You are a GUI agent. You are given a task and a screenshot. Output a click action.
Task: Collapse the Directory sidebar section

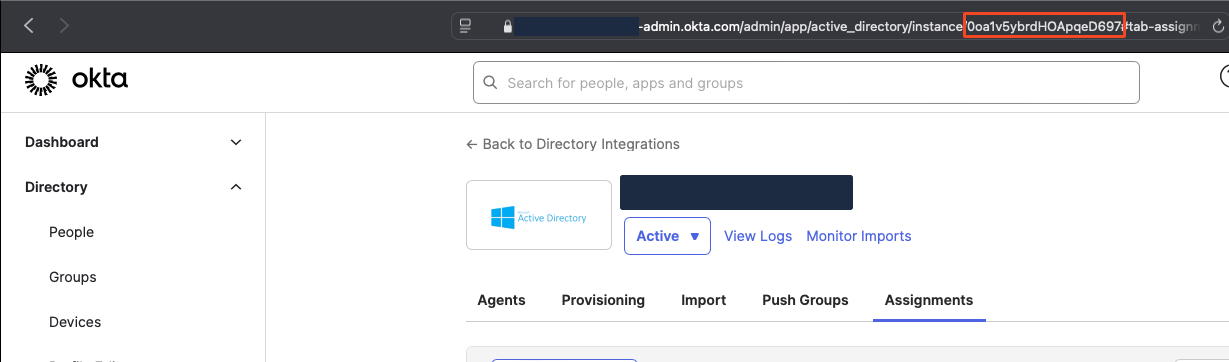(134, 187)
